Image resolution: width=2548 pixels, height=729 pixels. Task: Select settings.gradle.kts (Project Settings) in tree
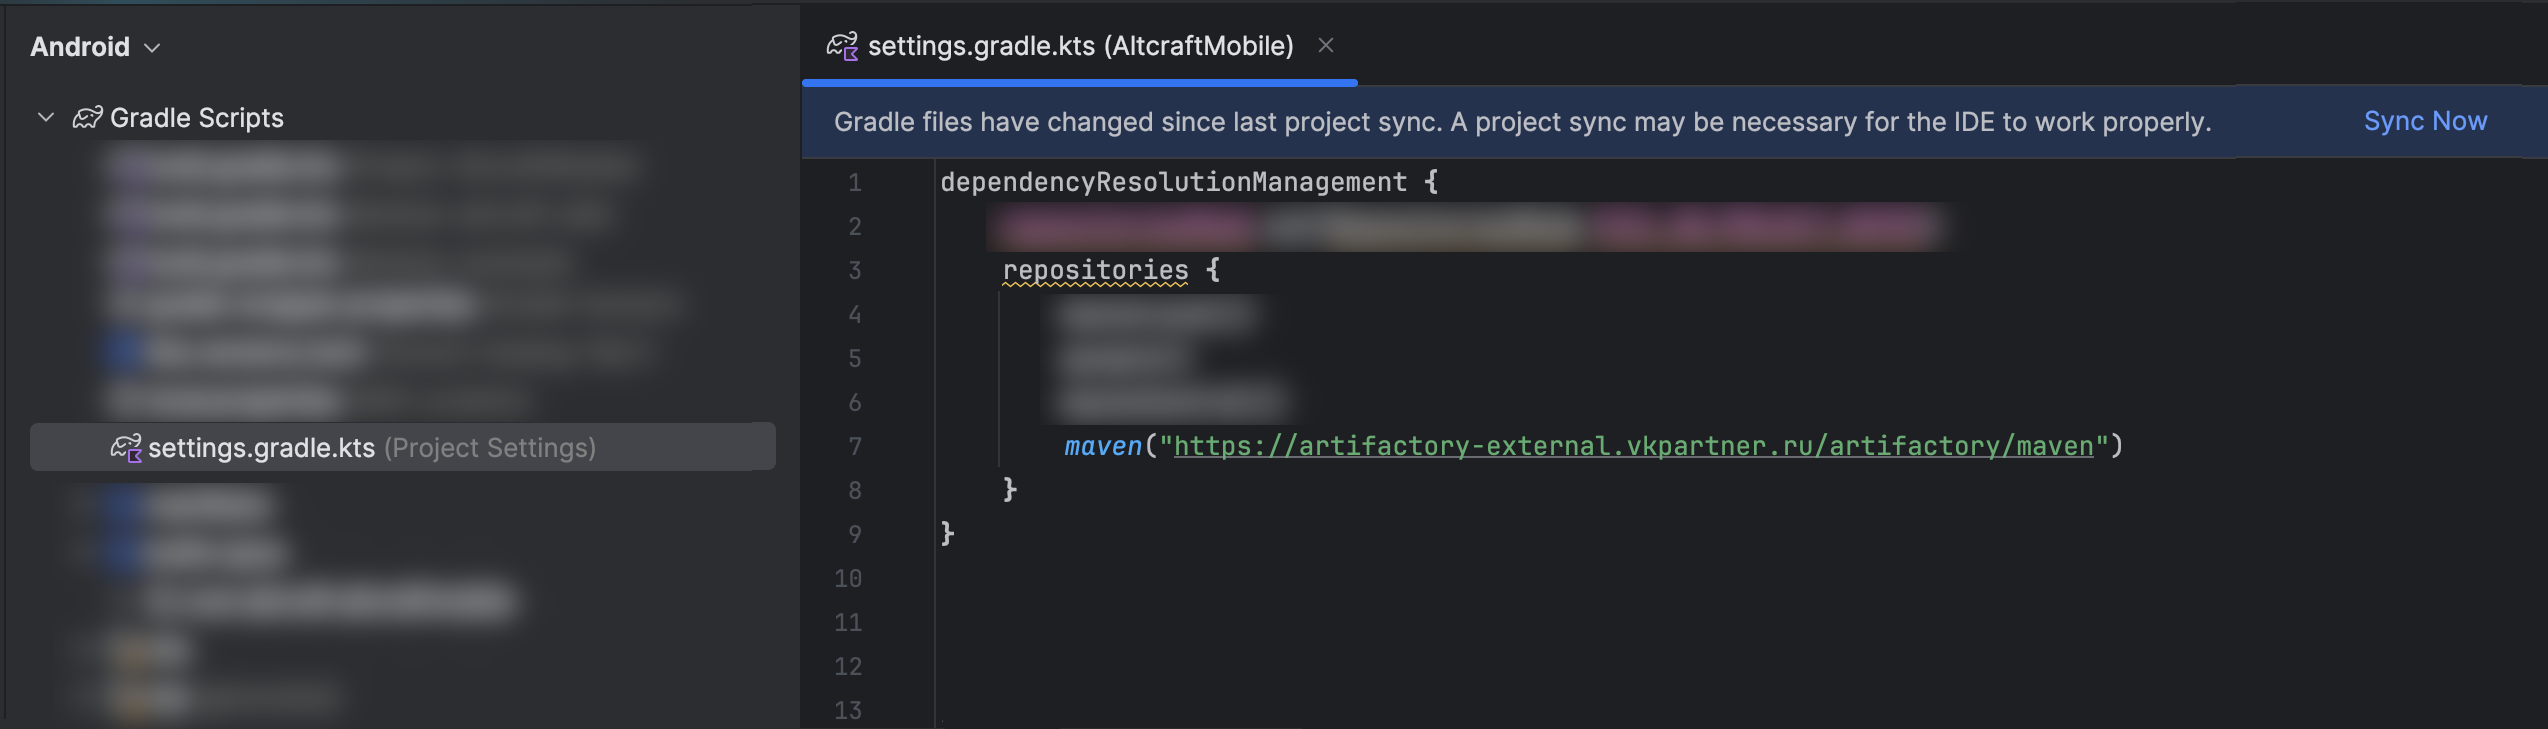(370, 448)
